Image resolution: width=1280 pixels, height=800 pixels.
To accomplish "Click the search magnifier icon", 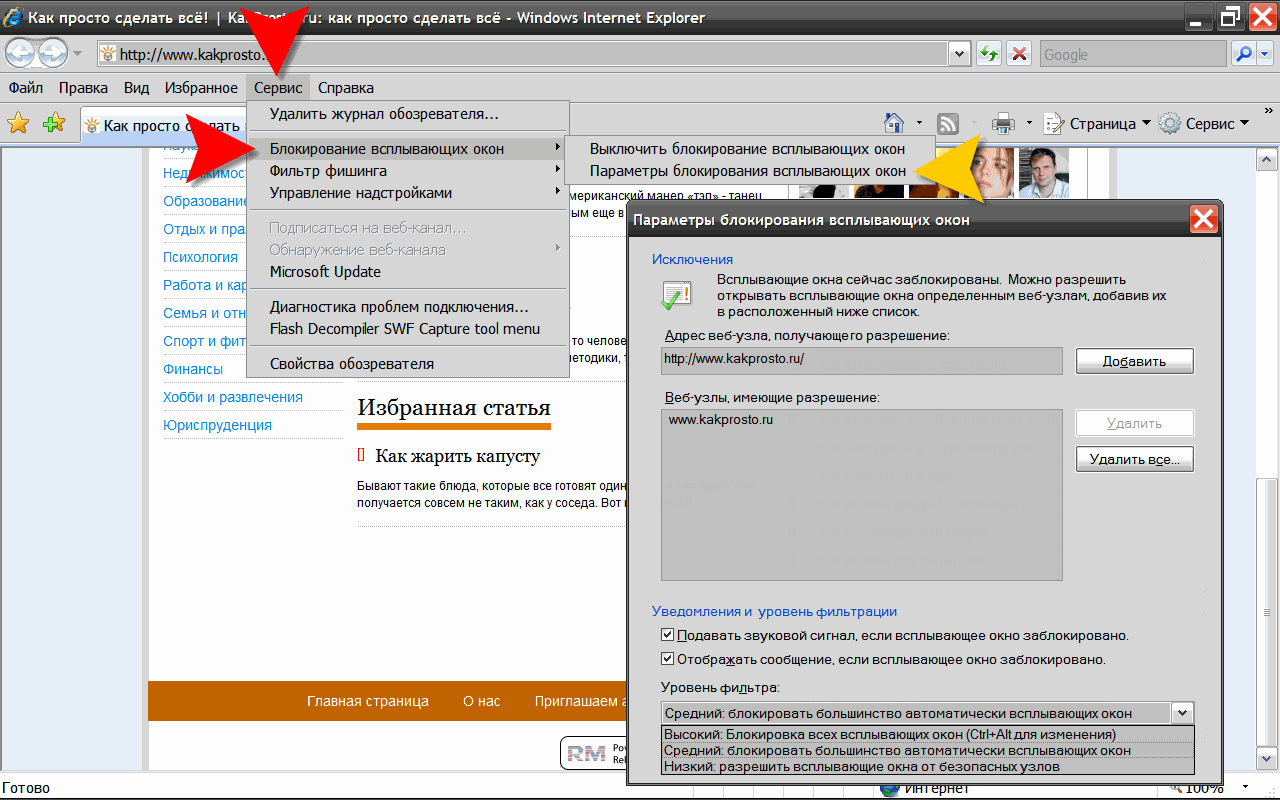I will point(1243,54).
